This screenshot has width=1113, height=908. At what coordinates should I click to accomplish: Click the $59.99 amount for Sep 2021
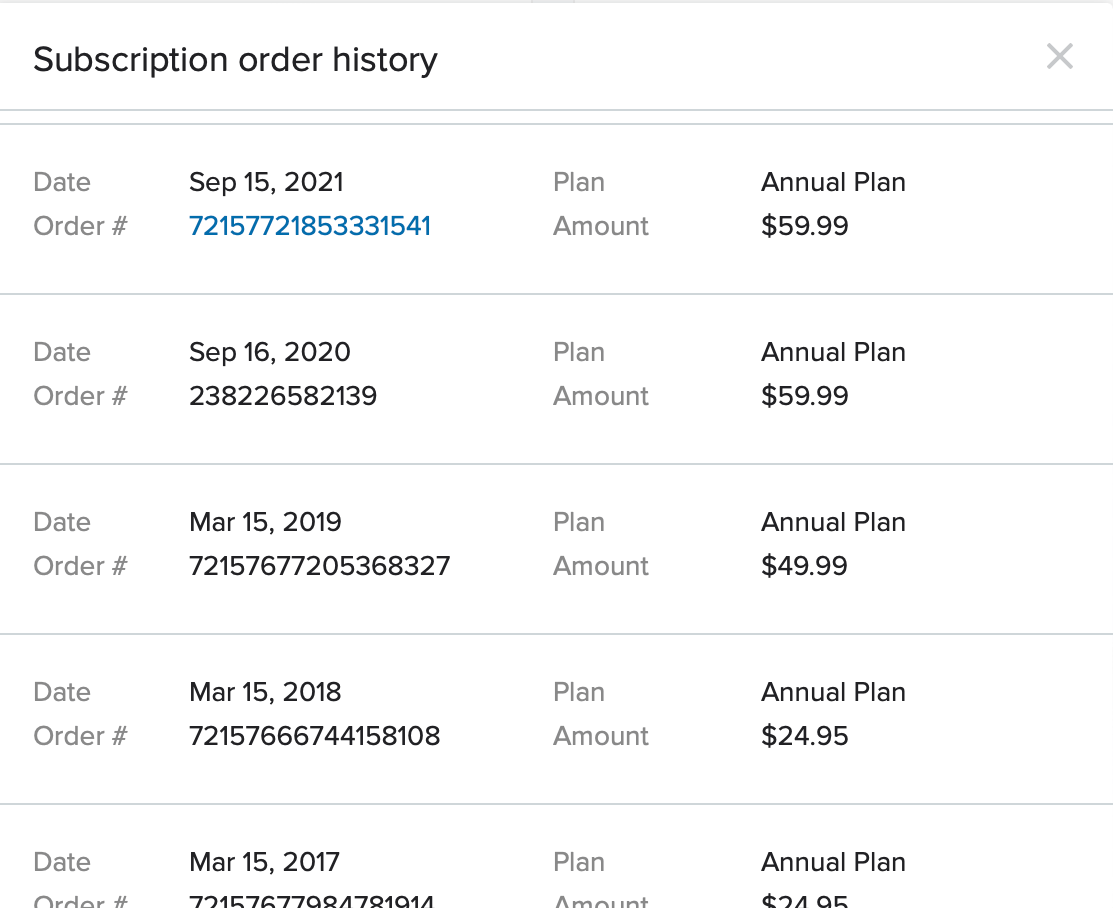pos(804,226)
